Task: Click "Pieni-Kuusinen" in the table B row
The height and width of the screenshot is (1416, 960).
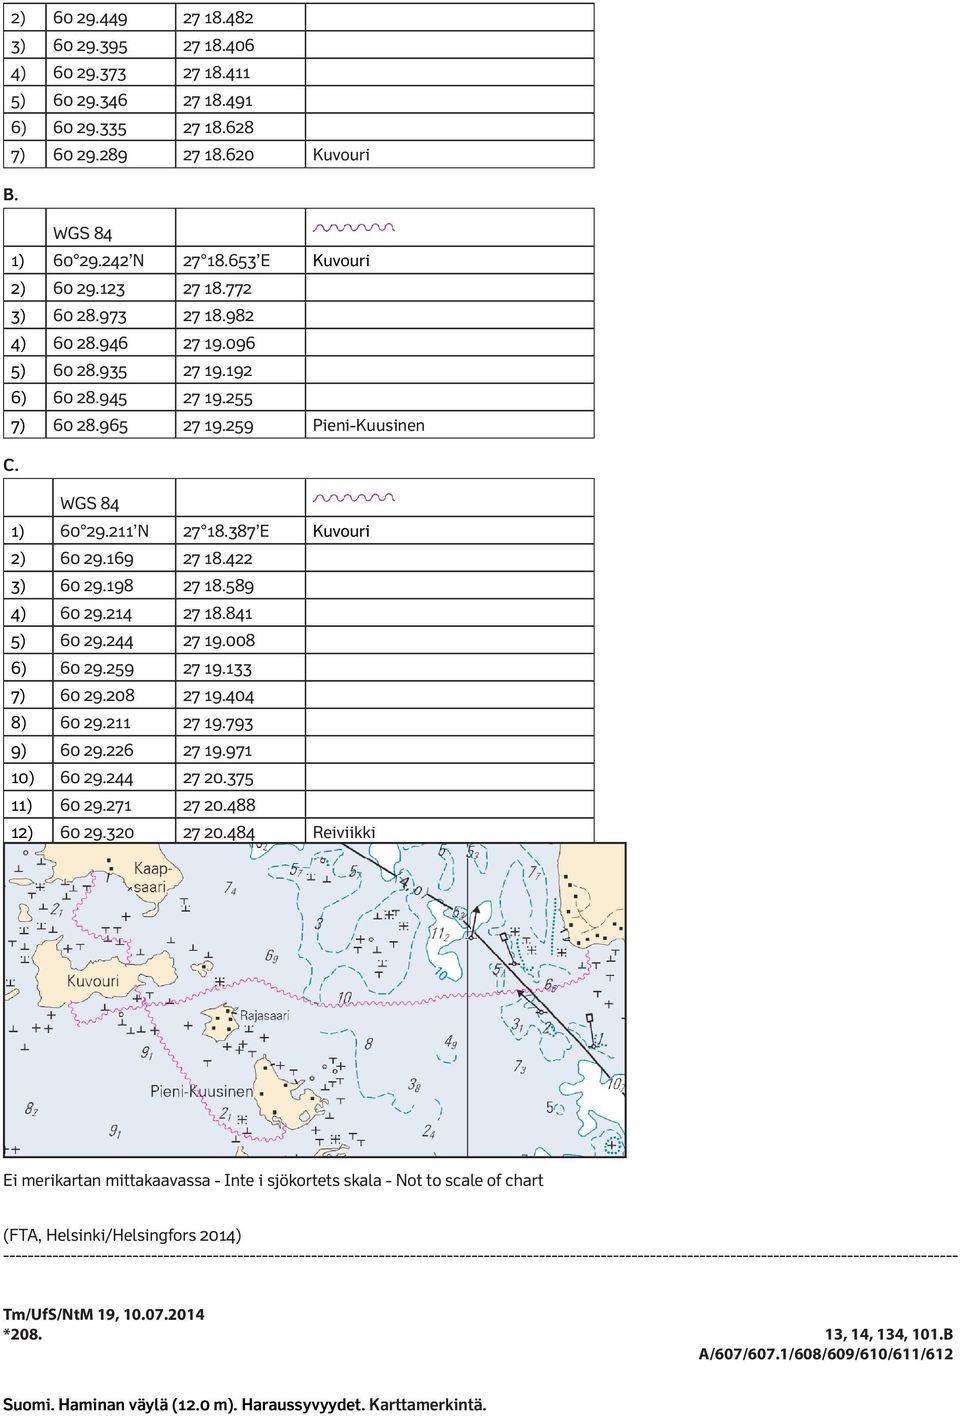Action: point(369,425)
